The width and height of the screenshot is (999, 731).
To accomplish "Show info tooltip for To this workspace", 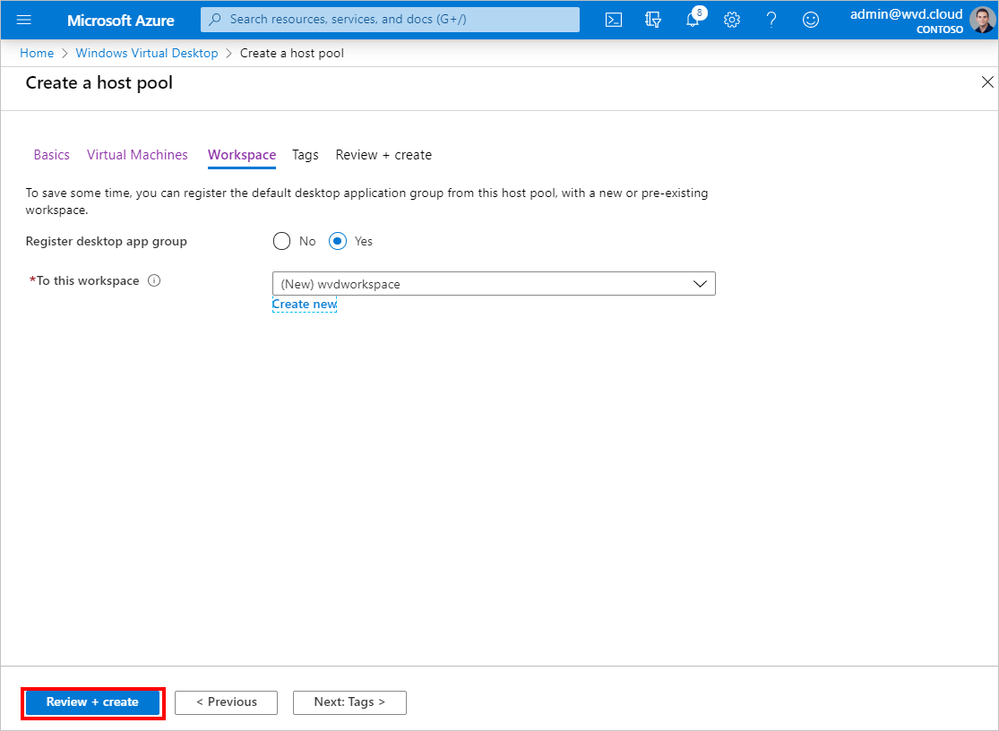I will 154,280.
